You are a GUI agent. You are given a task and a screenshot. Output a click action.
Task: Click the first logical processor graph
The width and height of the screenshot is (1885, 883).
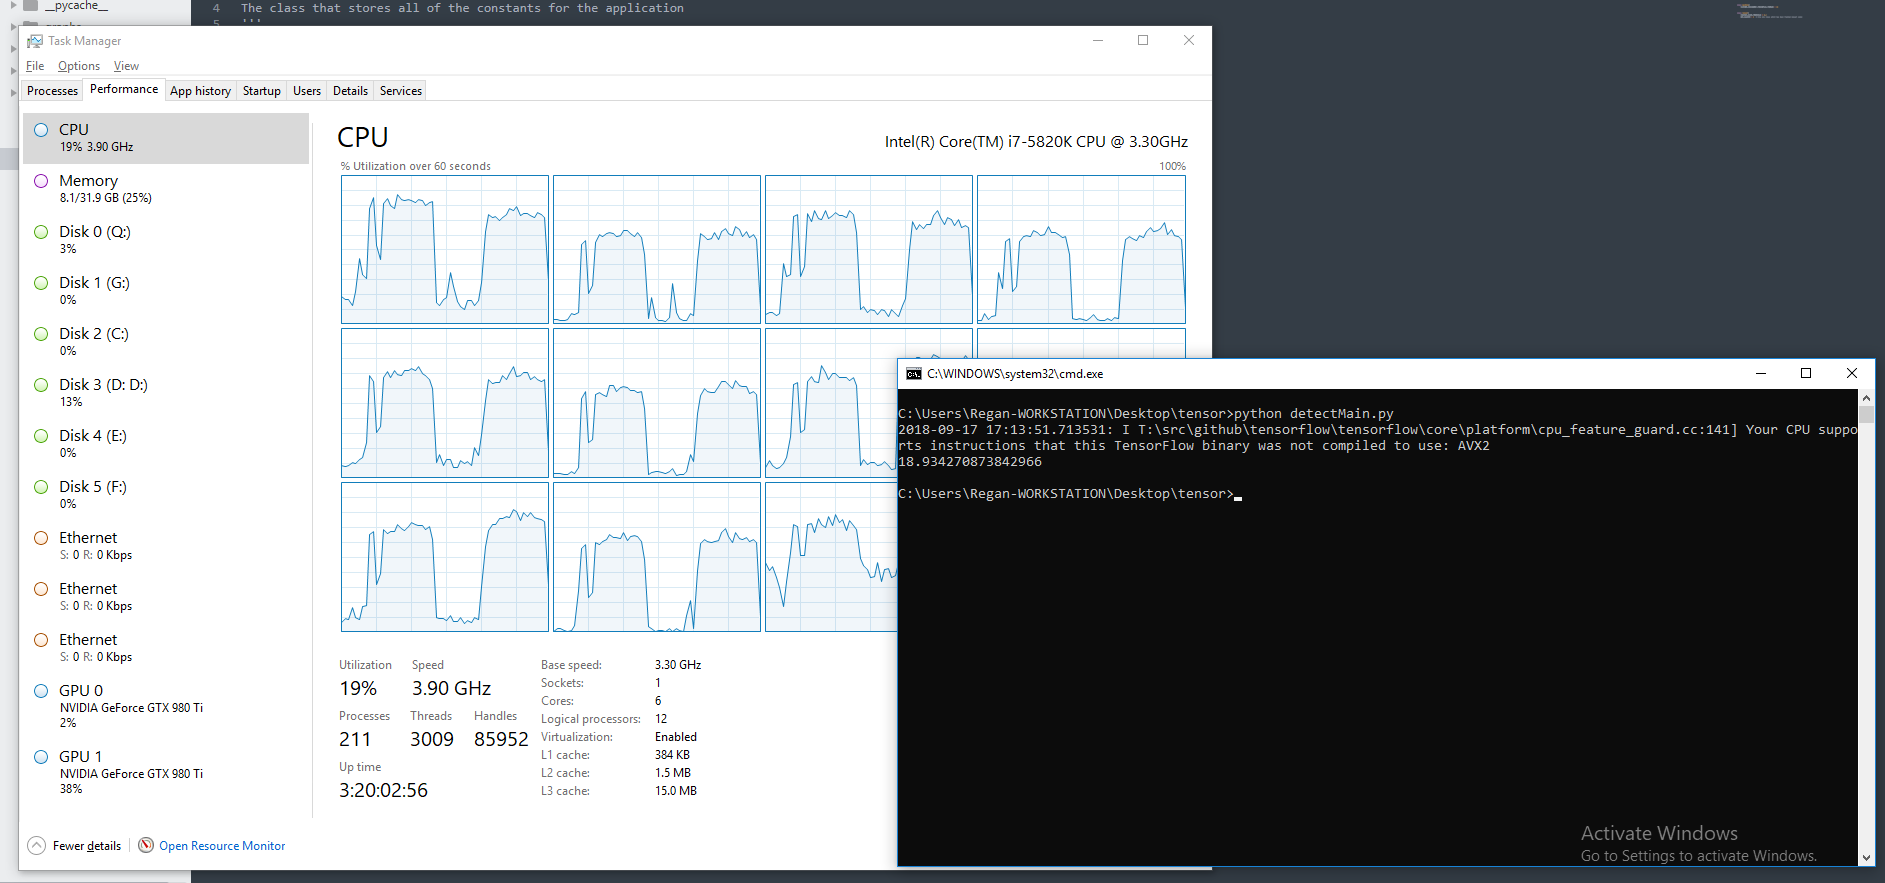(445, 249)
